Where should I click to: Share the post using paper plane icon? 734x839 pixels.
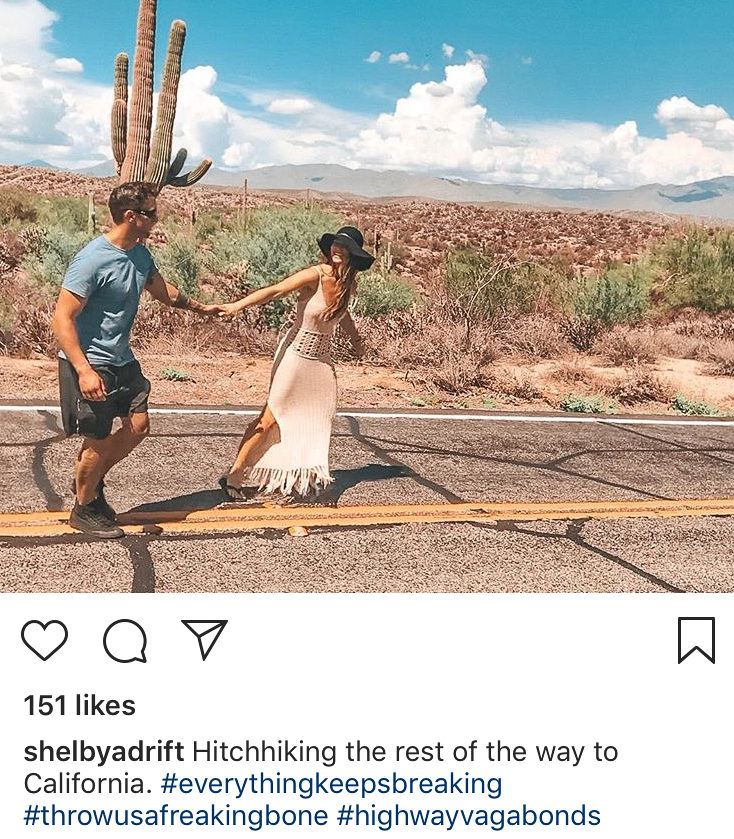[x=205, y=639]
